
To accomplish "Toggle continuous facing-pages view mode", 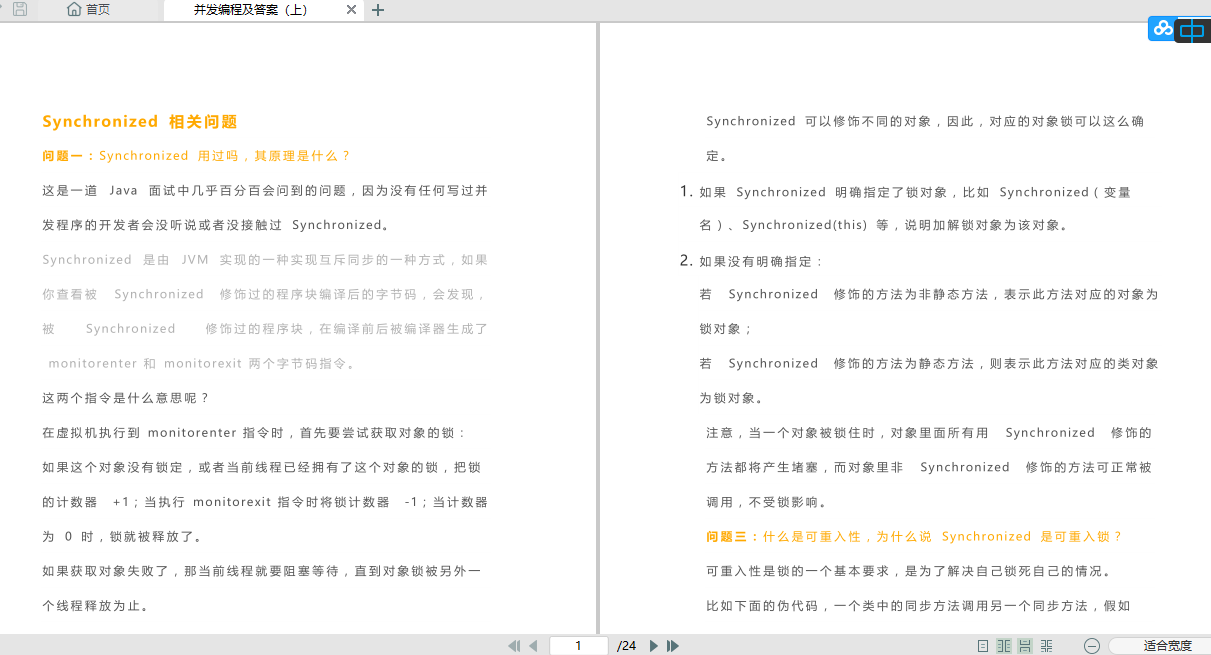I will (1047, 645).
